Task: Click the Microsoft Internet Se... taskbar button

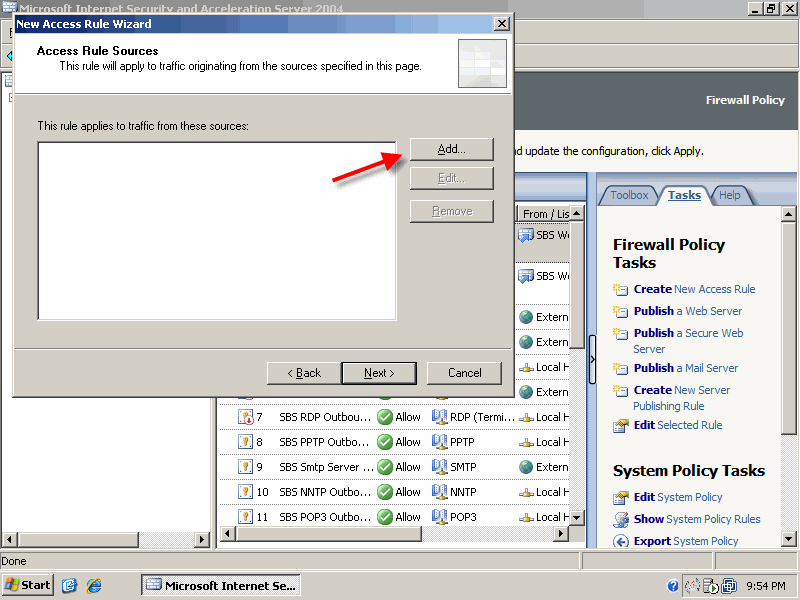Action: [x=220, y=585]
